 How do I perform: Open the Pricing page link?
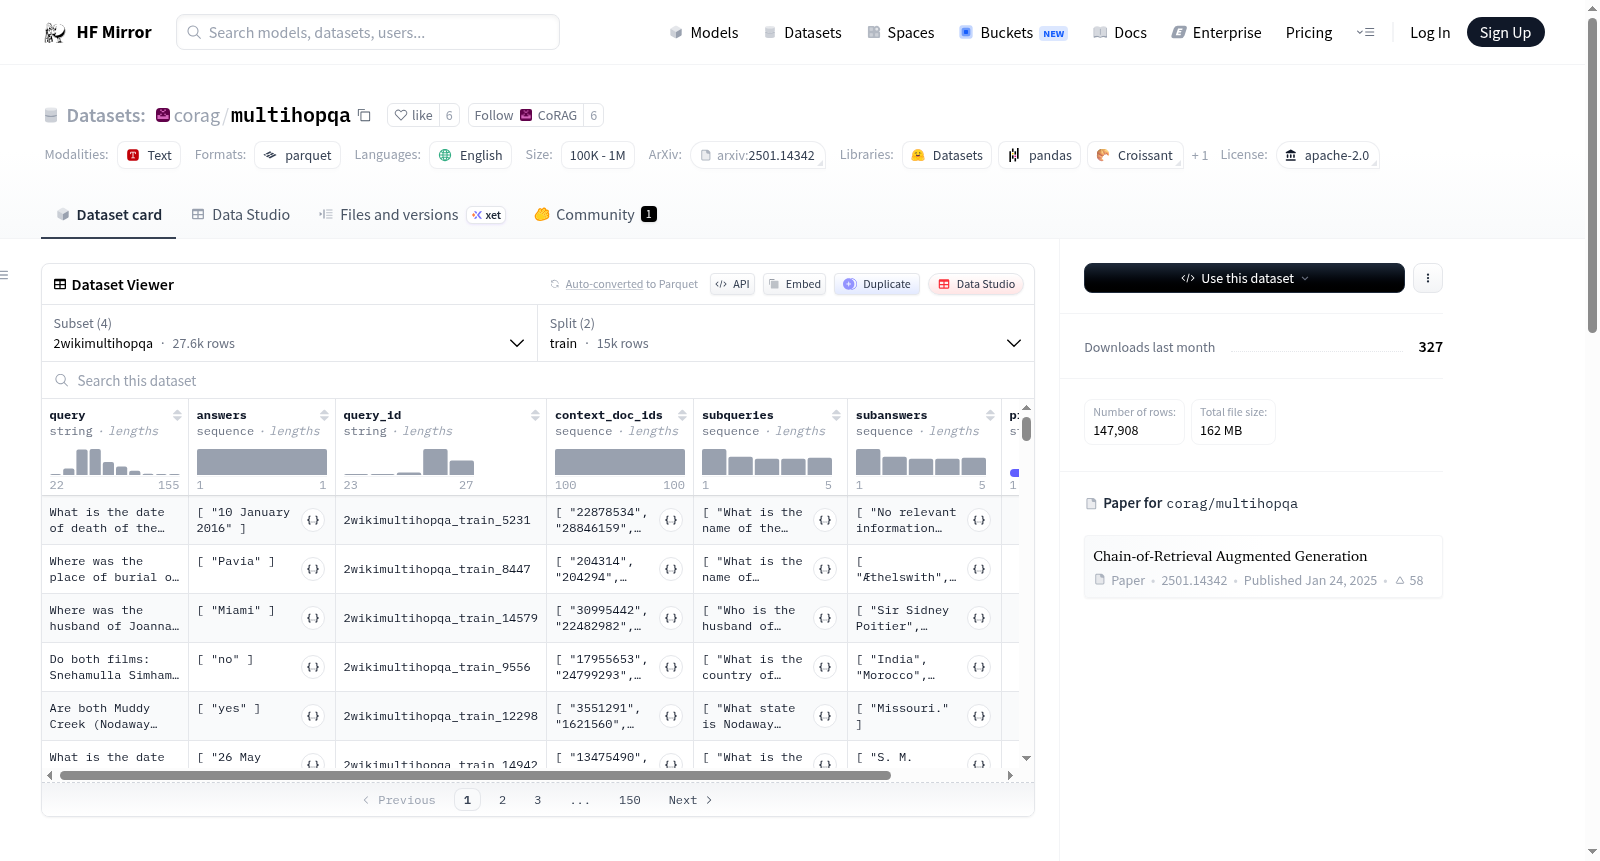[1309, 33]
